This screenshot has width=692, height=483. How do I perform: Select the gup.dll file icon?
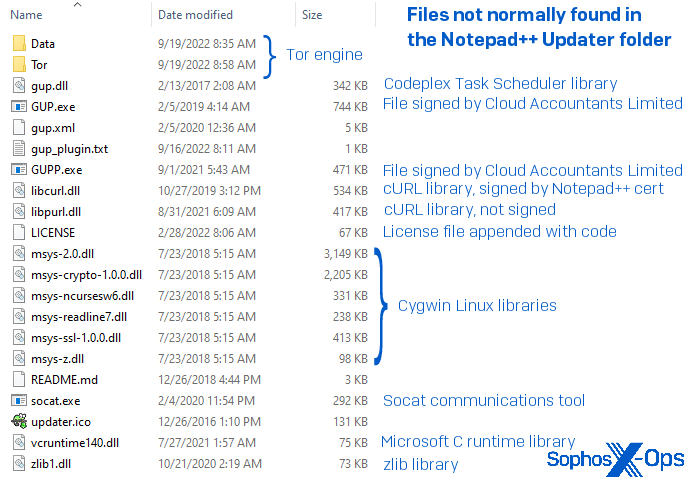tap(19, 86)
